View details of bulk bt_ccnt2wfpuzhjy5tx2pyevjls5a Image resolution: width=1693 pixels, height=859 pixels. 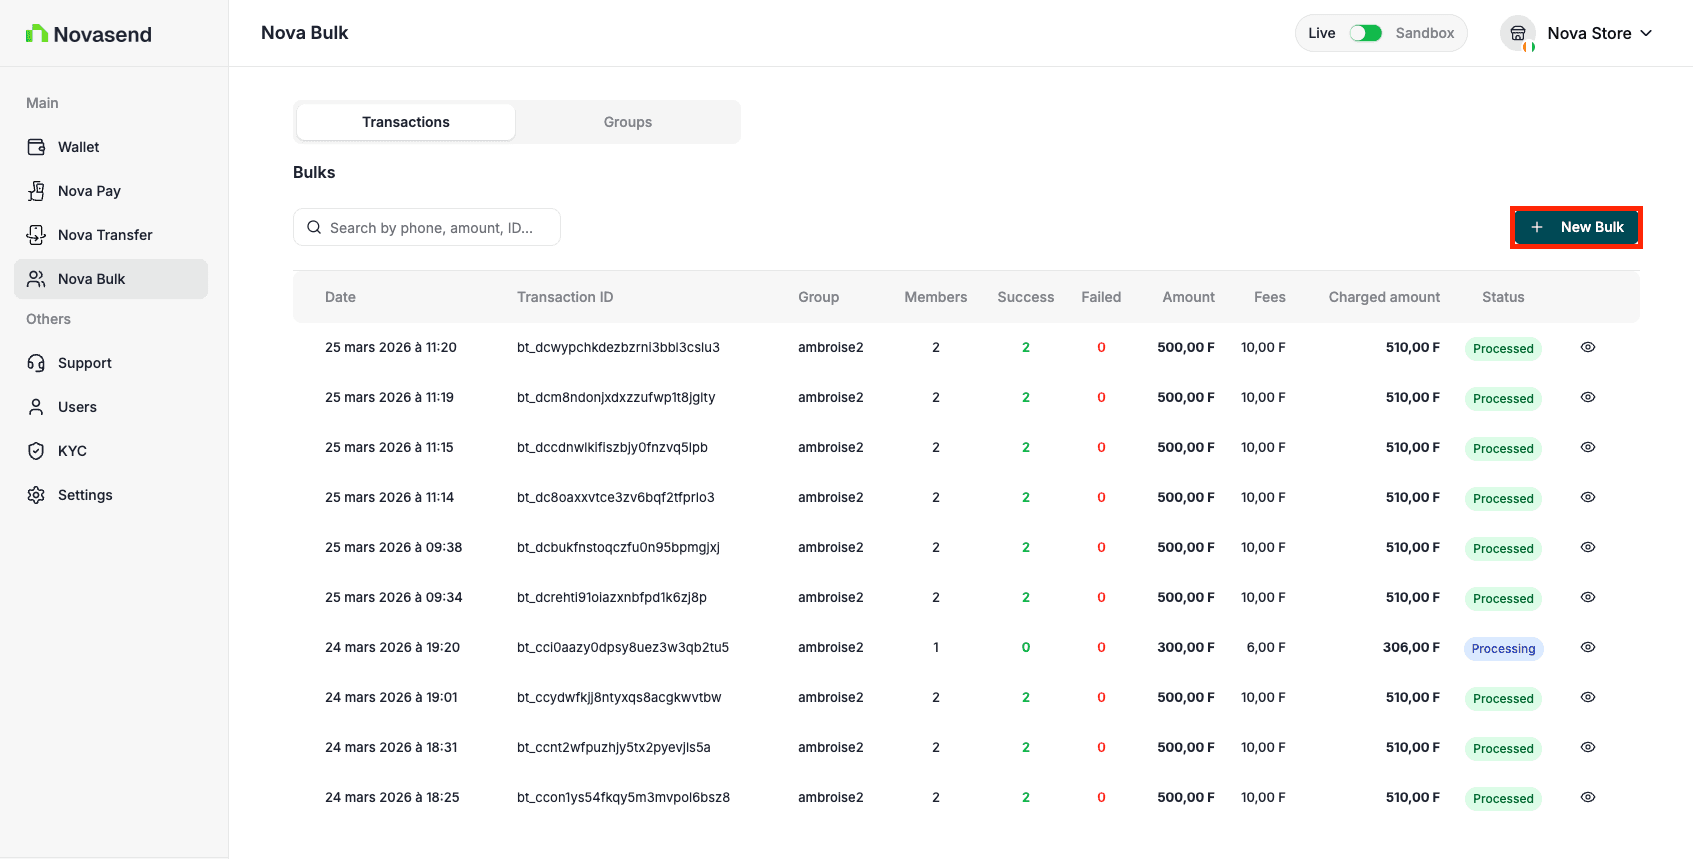(1588, 747)
